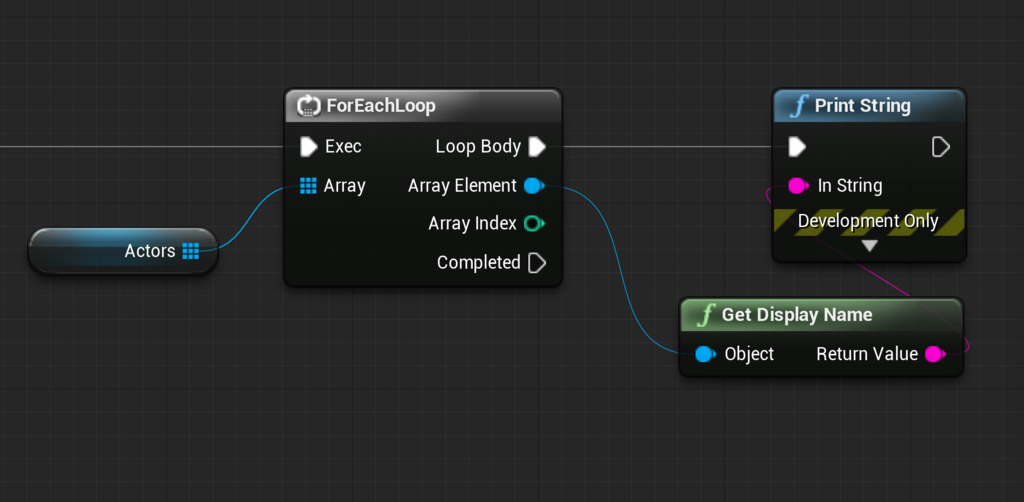This screenshot has width=1024, height=502.
Task: Click the Object input pin on Get Display Name
Action: [705, 354]
